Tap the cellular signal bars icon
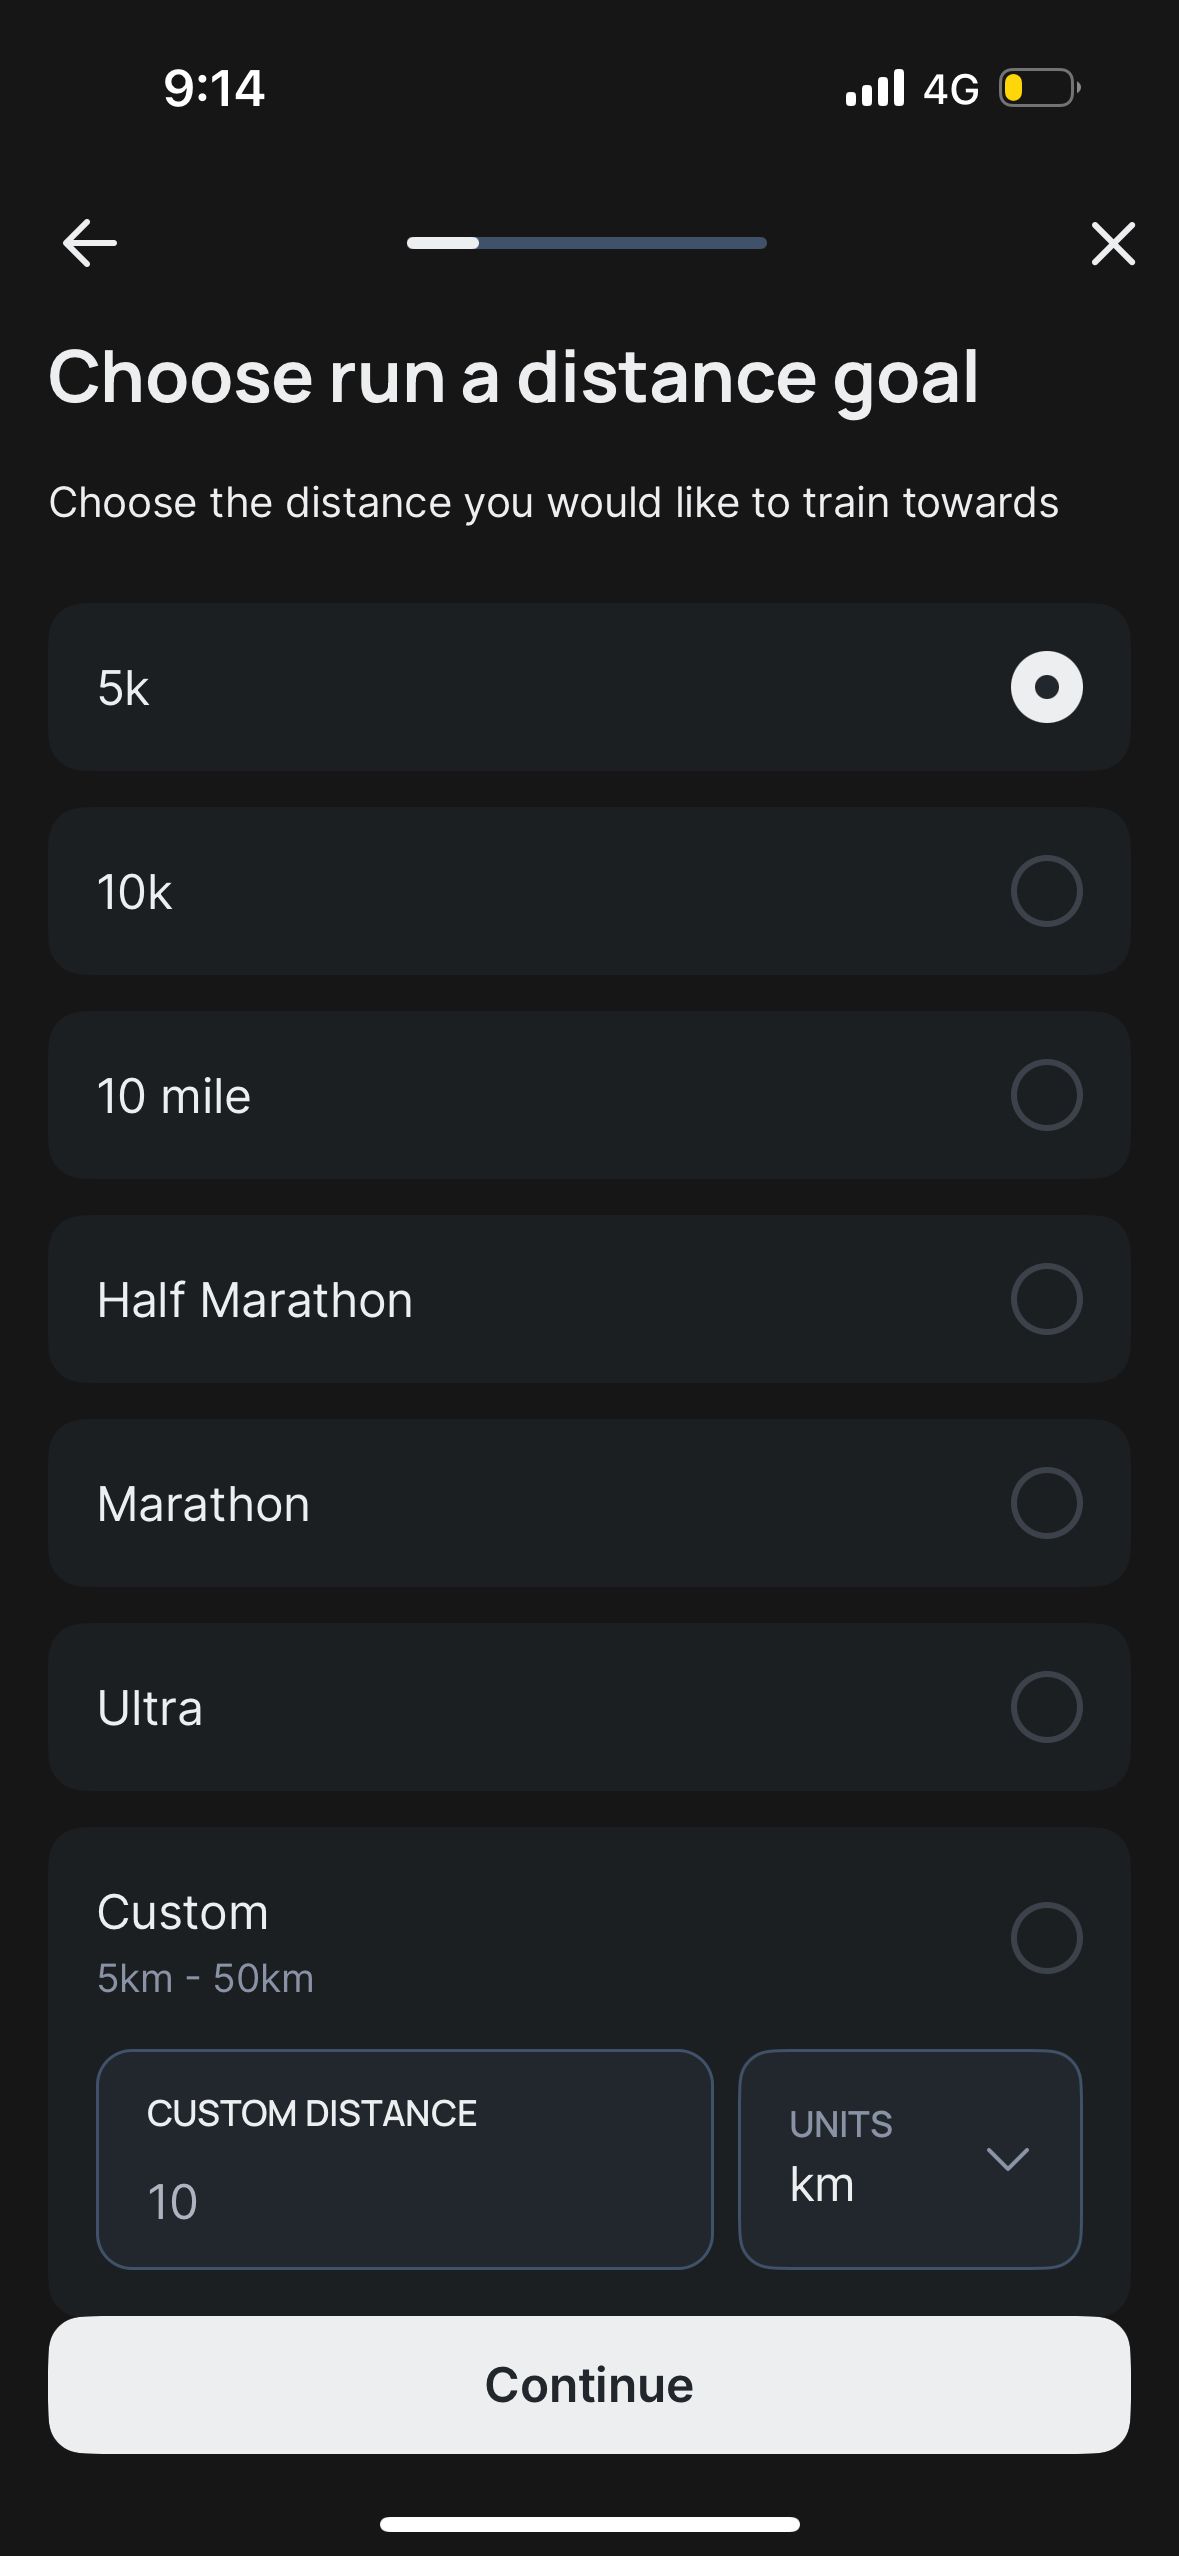 (875, 88)
